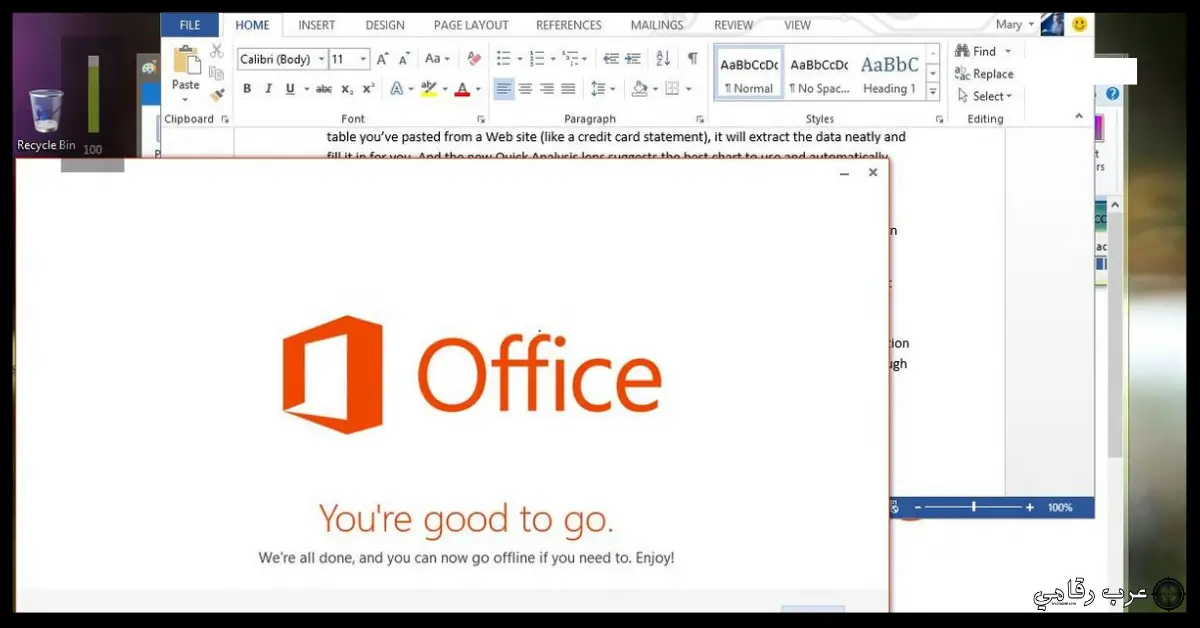Apply the red font color

point(462,89)
